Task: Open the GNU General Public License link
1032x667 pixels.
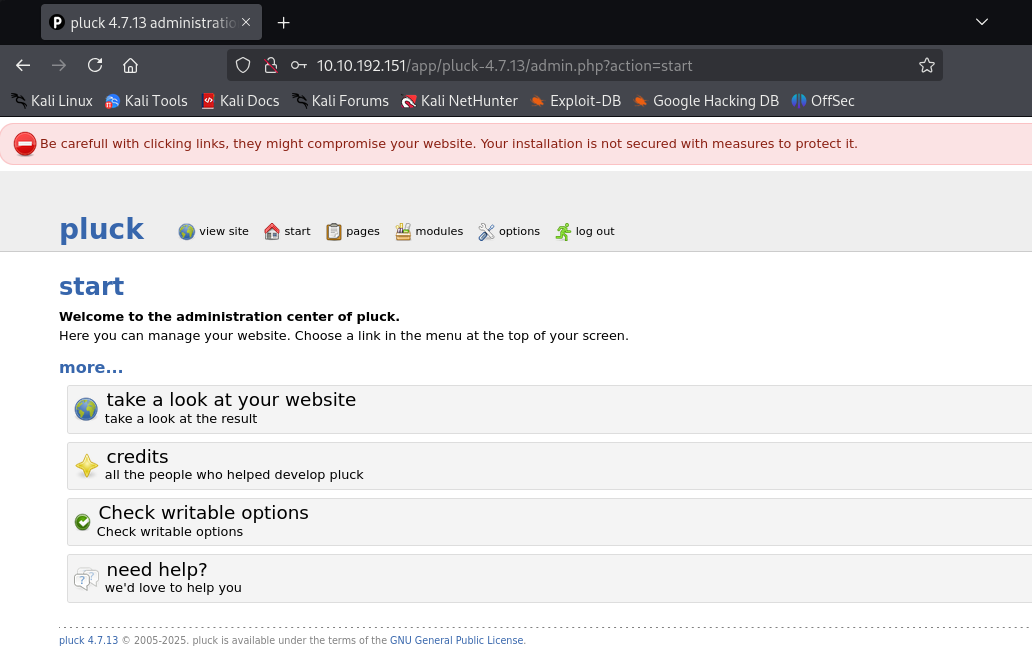Action: click(457, 640)
